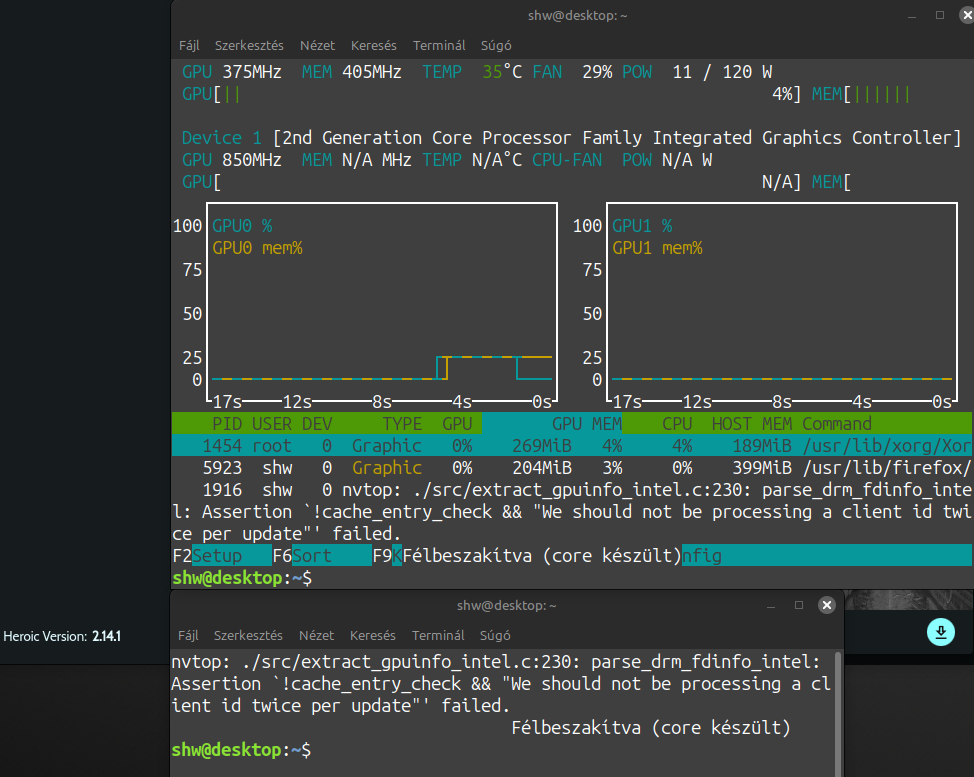The height and width of the screenshot is (777, 974).
Task: Select process row 5923 firefox
Action: click(x=571, y=468)
